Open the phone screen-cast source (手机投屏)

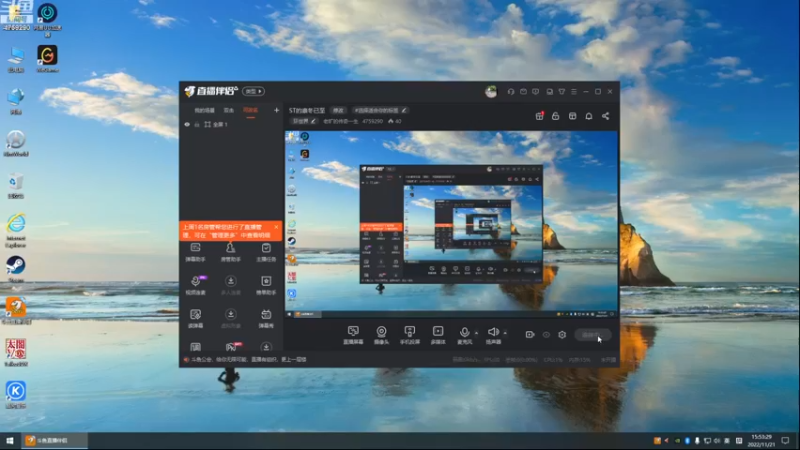[x=410, y=335]
